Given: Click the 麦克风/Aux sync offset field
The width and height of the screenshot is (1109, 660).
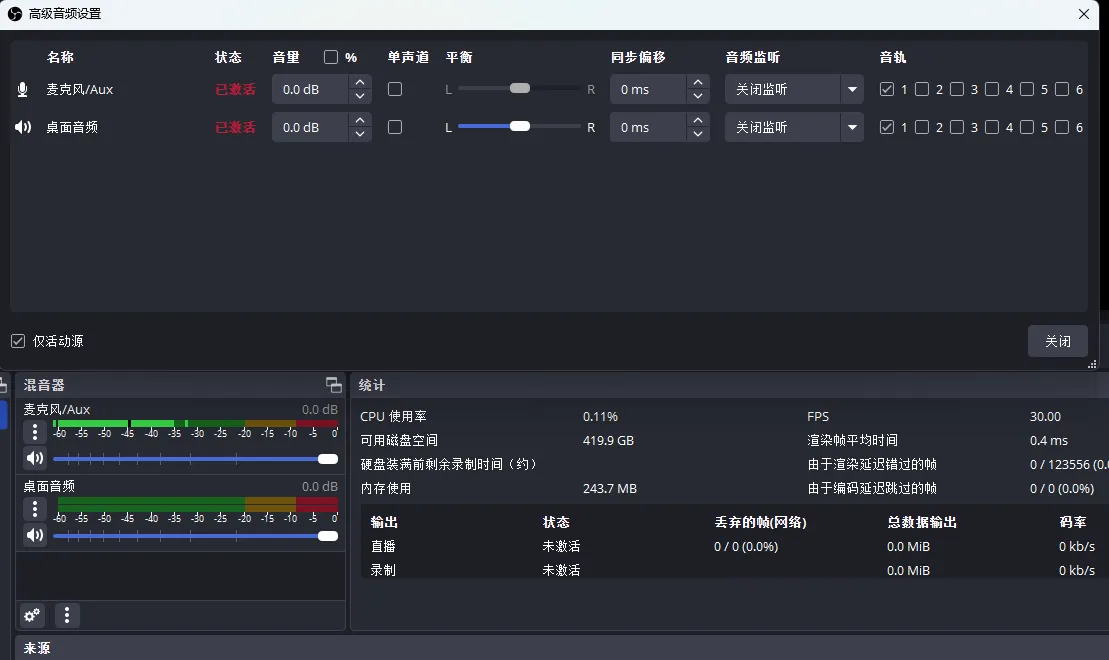Looking at the screenshot, I should tap(648, 89).
